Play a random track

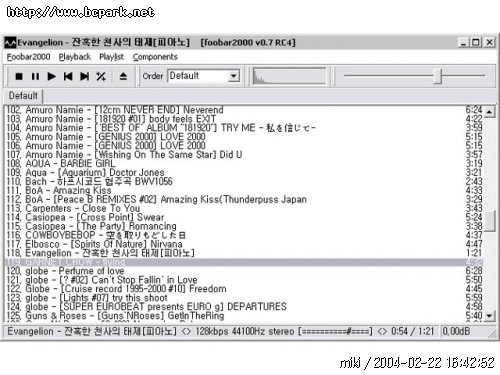(101, 76)
